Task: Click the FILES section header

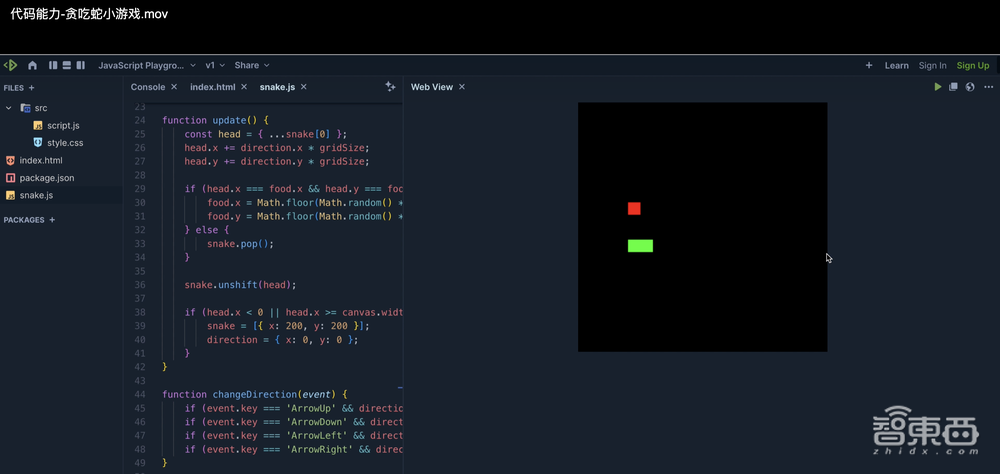Action: point(13,88)
